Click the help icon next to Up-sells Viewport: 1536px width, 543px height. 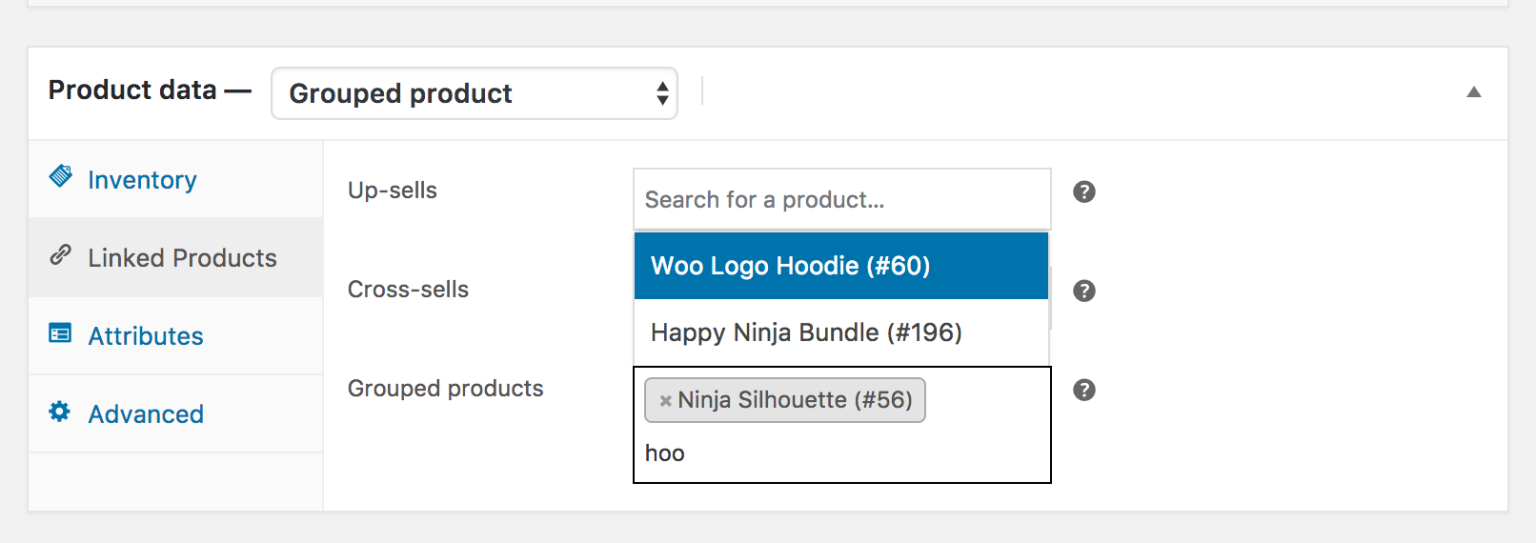[1084, 192]
